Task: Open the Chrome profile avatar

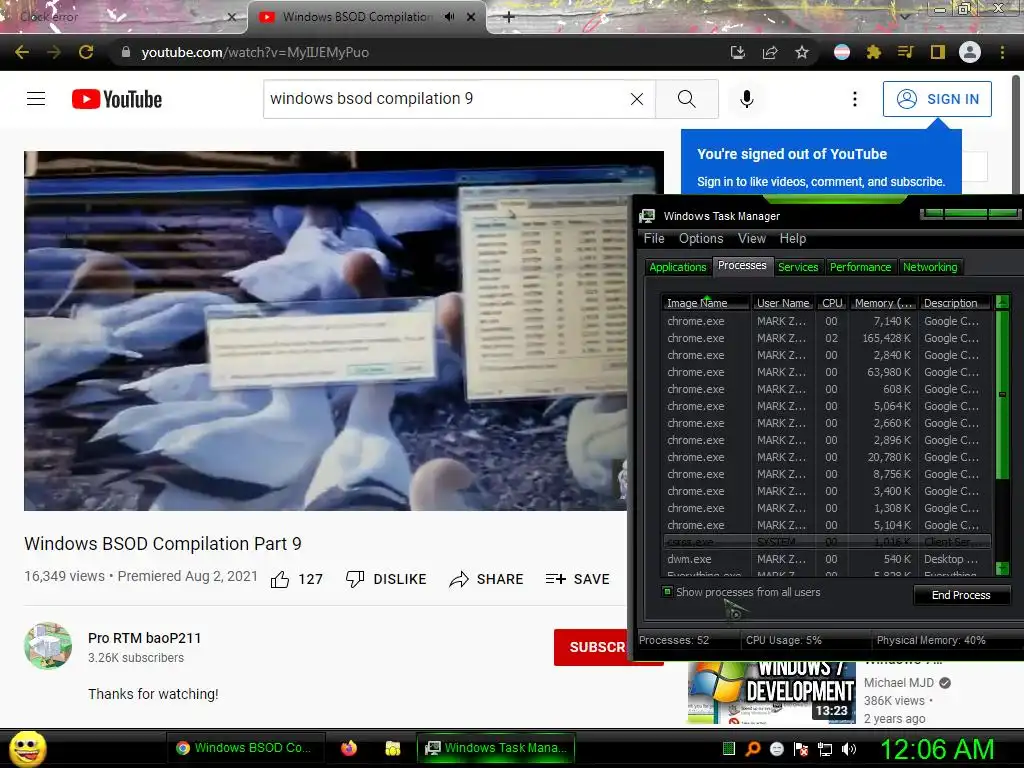Action: click(970, 52)
